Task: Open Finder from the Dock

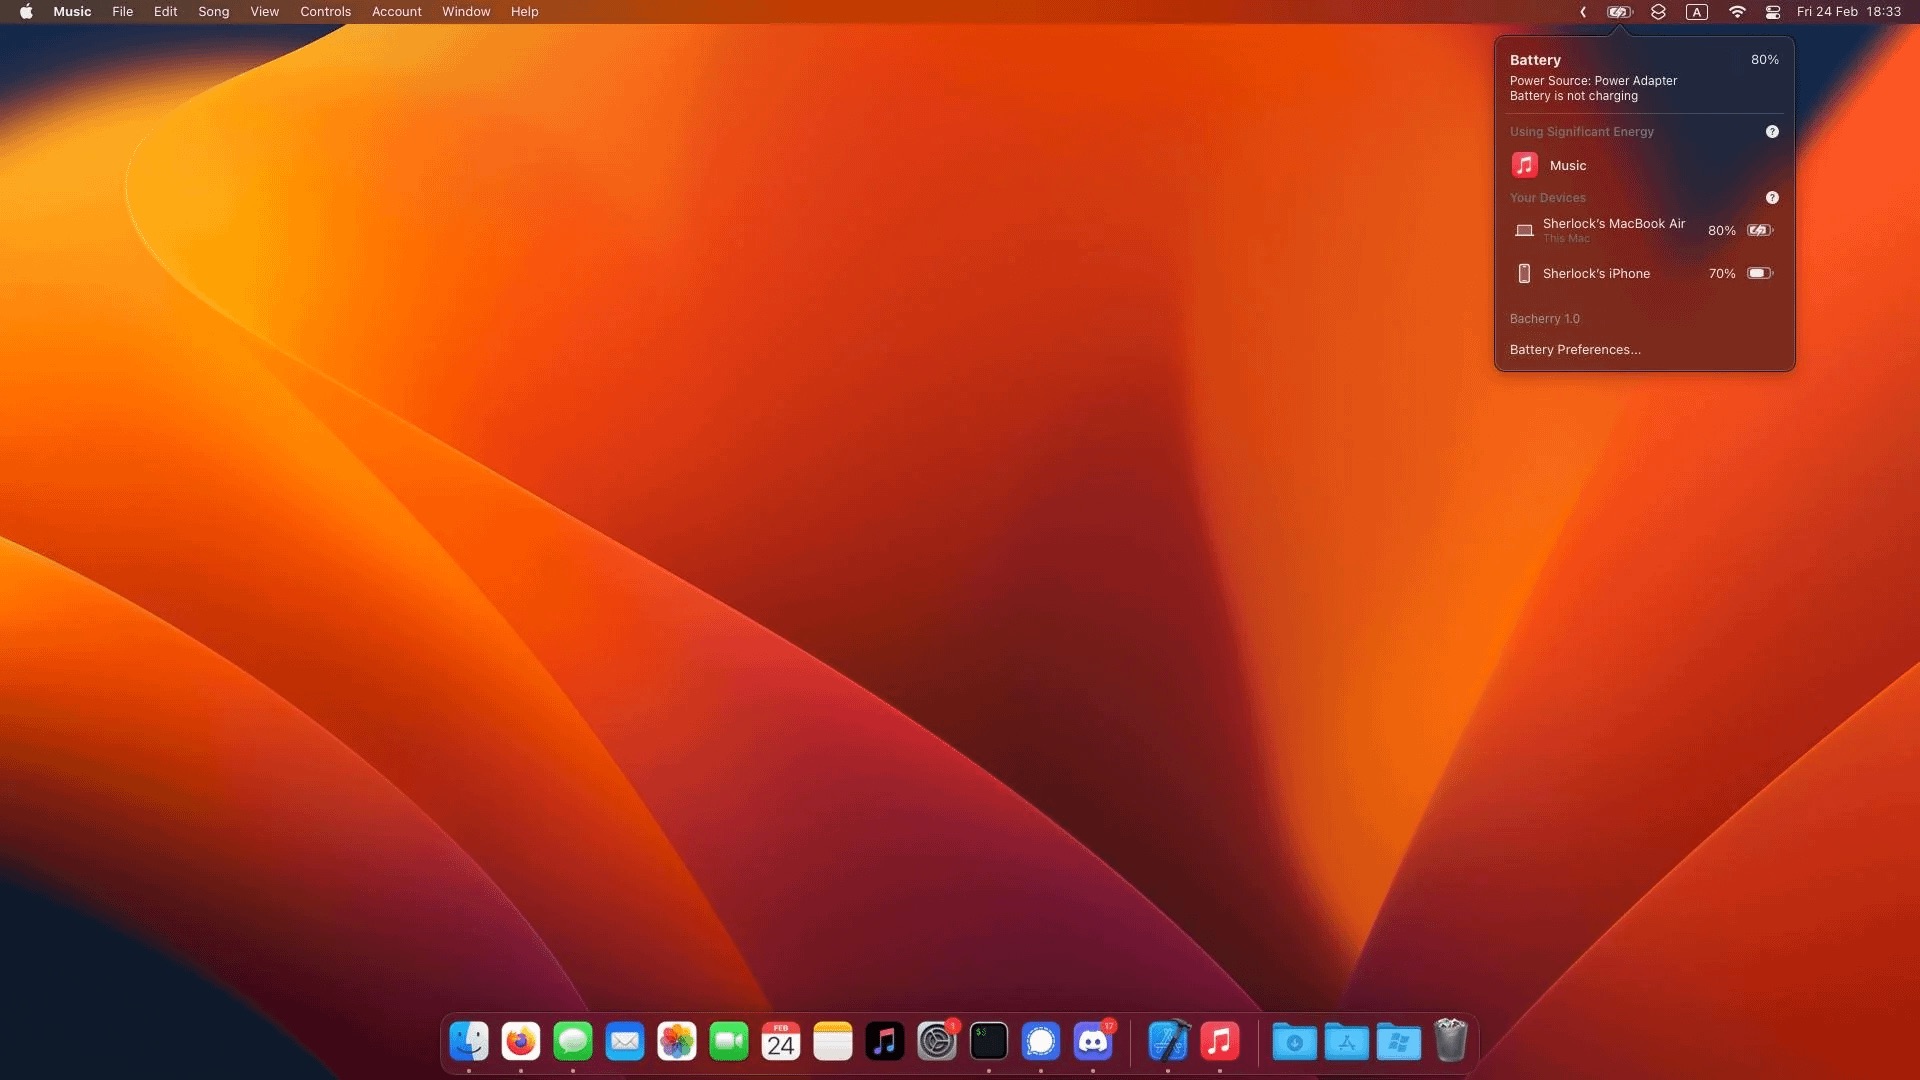Action: point(469,1042)
